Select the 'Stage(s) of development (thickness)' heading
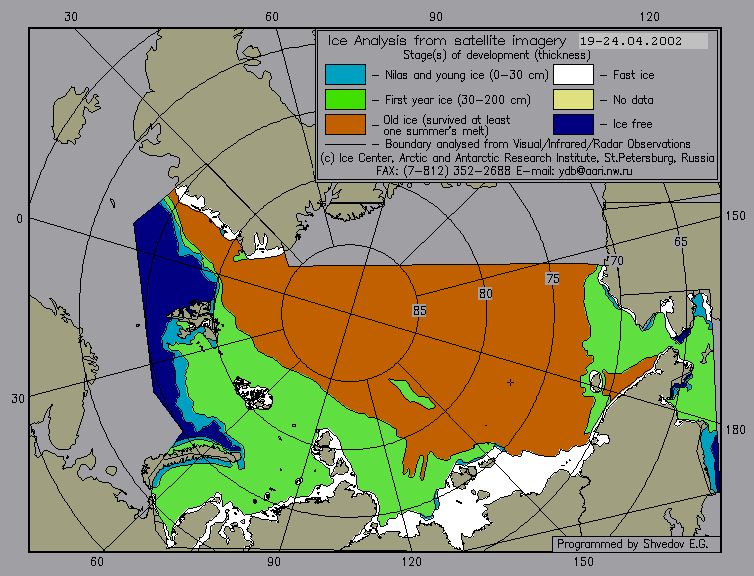The width and height of the screenshot is (754, 576). pos(497,55)
